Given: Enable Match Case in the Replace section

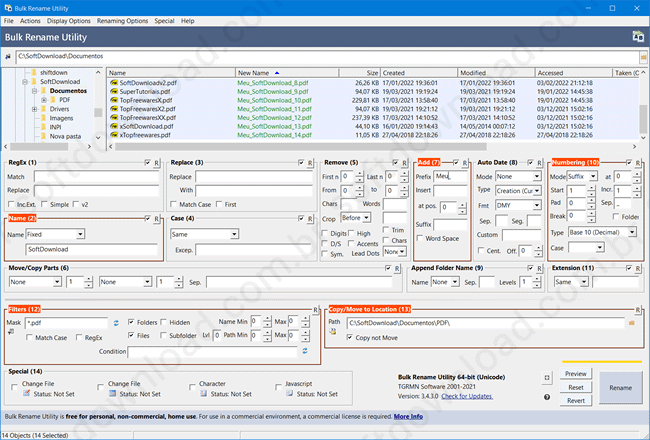Looking at the screenshot, I should pyautogui.click(x=174, y=204).
